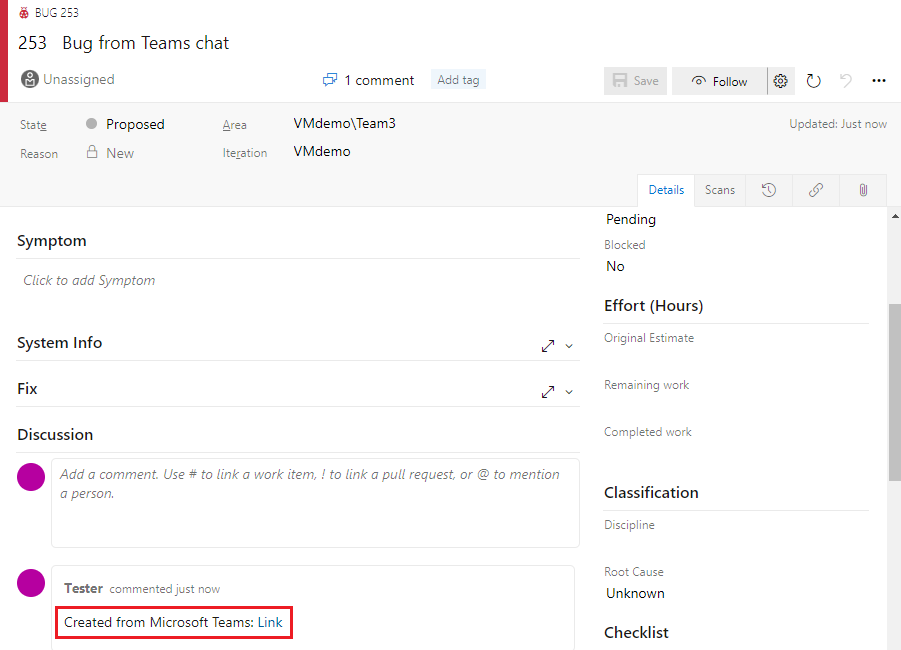Expand the Fix field to full screen
The height and width of the screenshot is (650, 901).
coord(546,391)
